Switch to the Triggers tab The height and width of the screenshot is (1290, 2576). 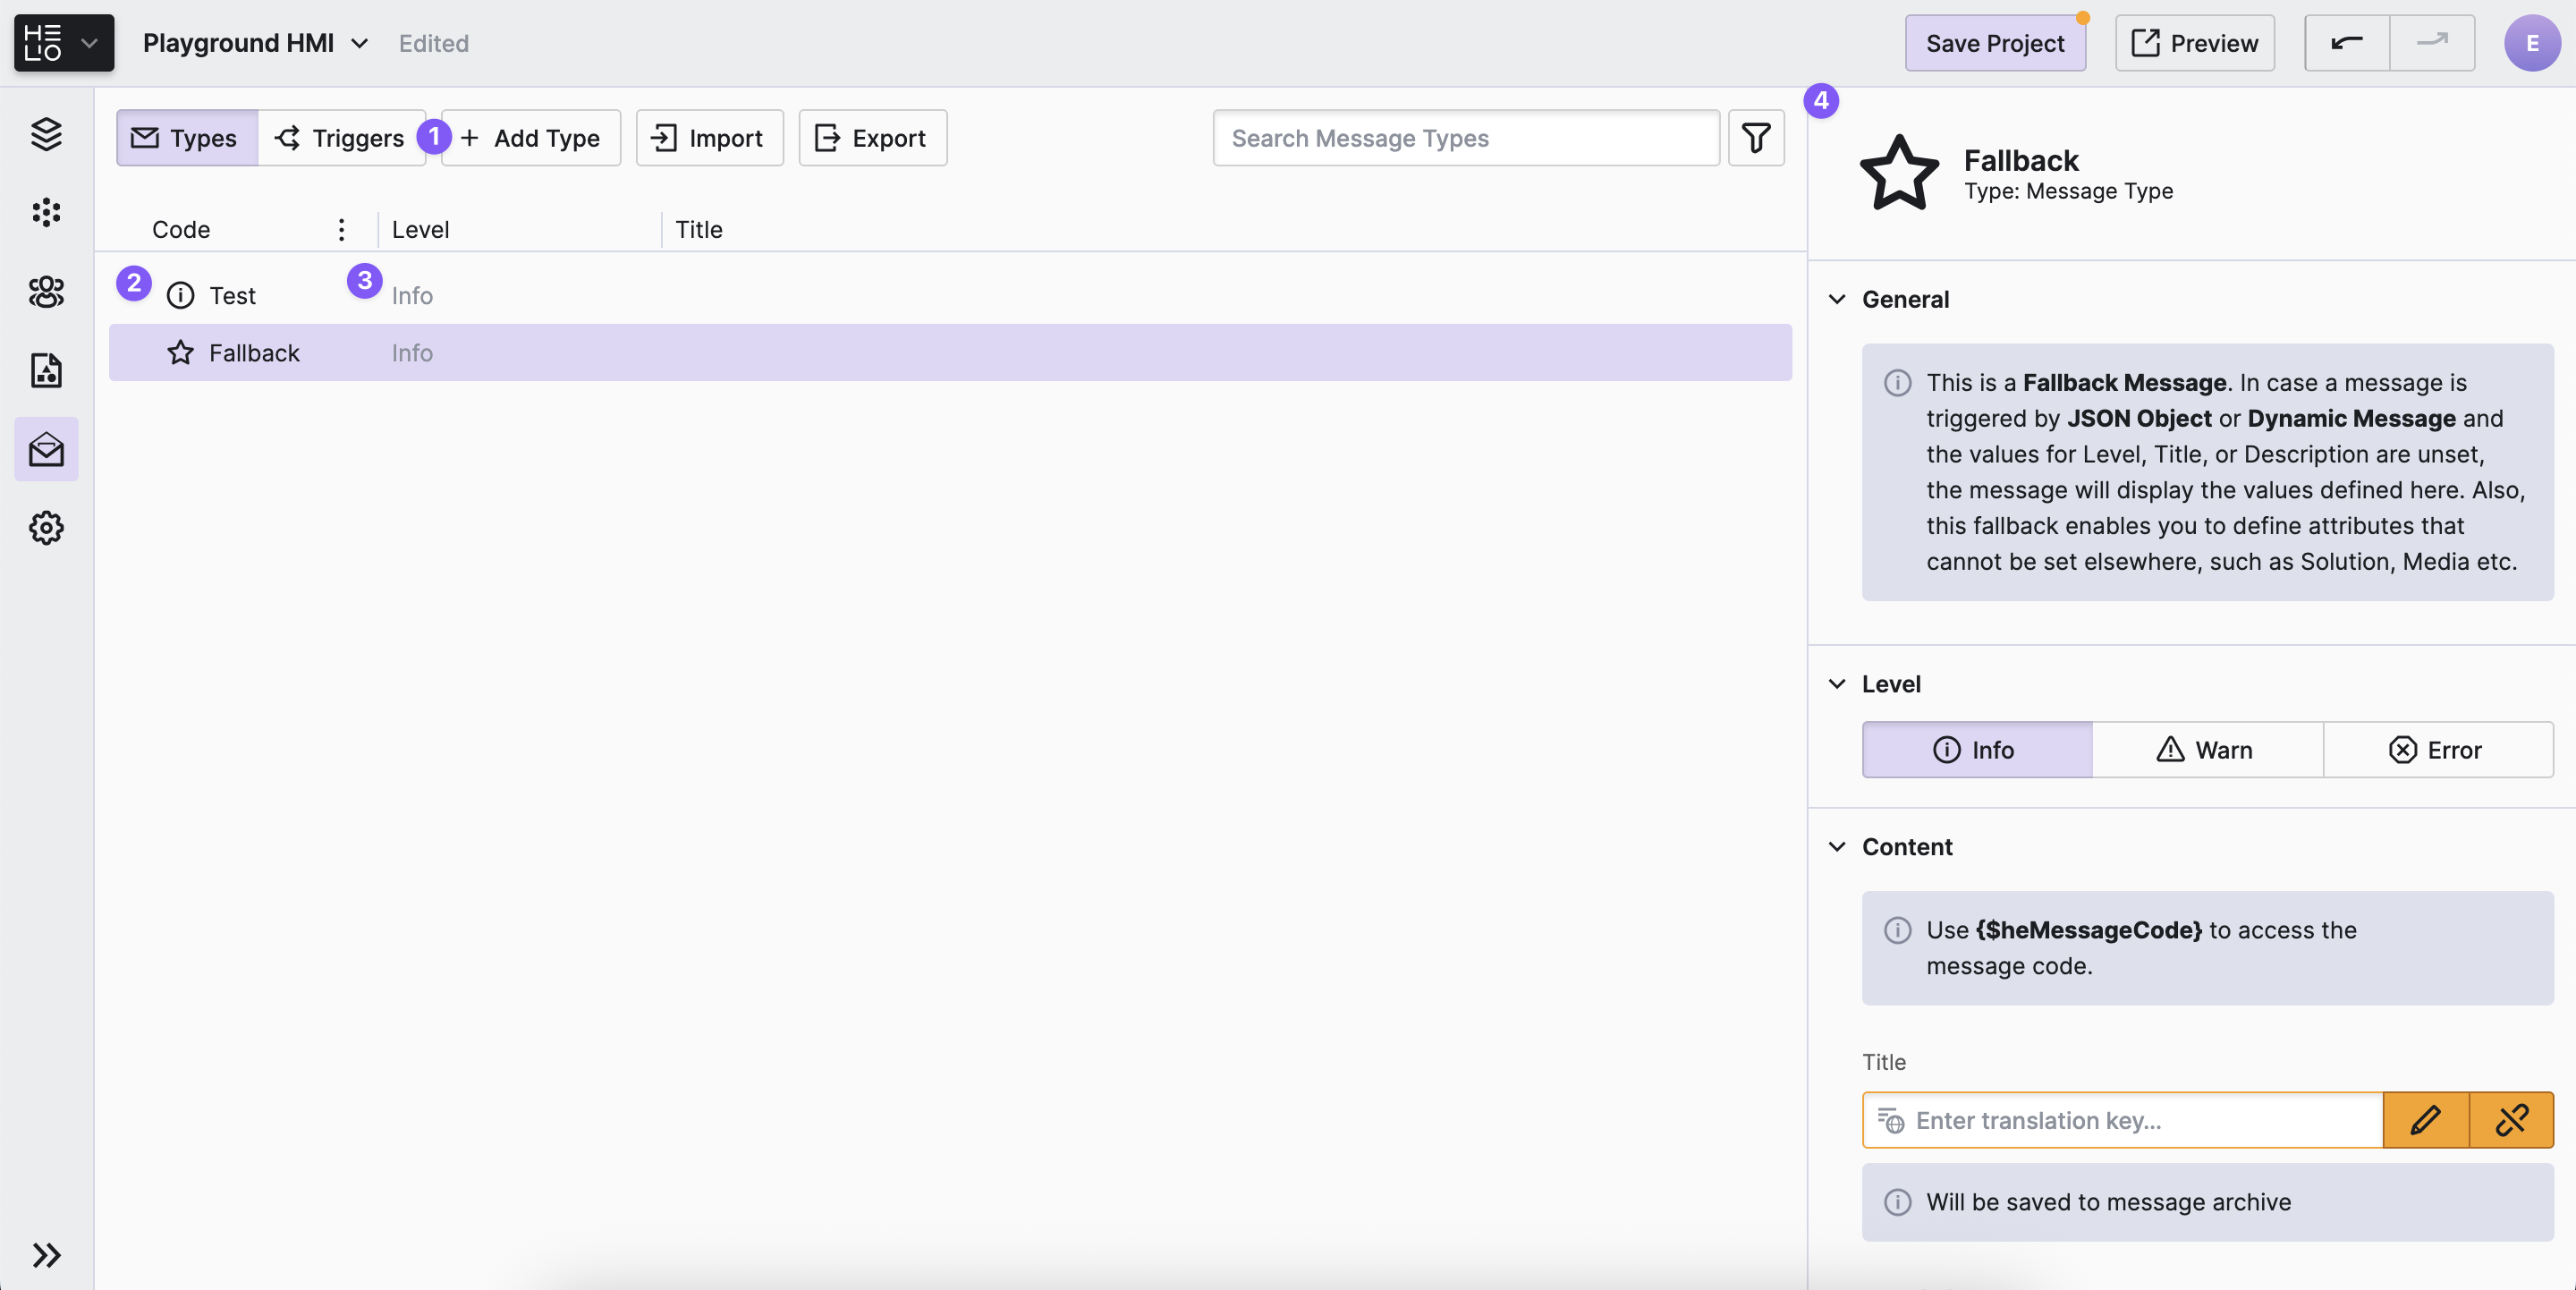pos(340,138)
